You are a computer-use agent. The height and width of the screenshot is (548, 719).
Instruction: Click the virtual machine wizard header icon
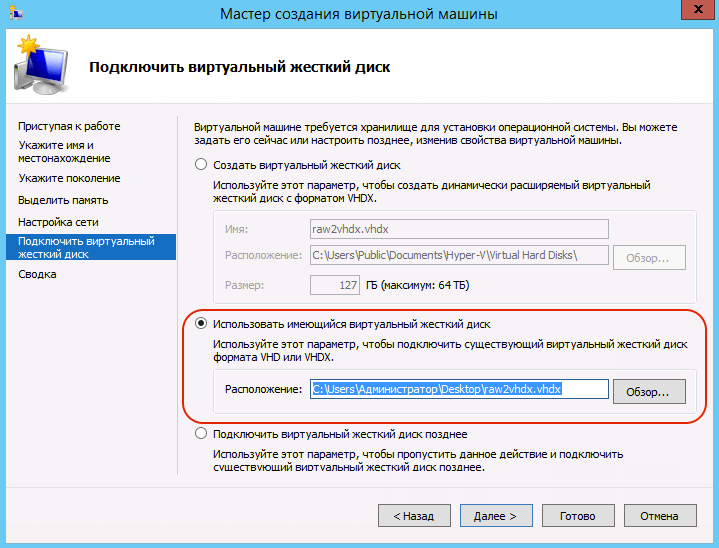point(40,64)
